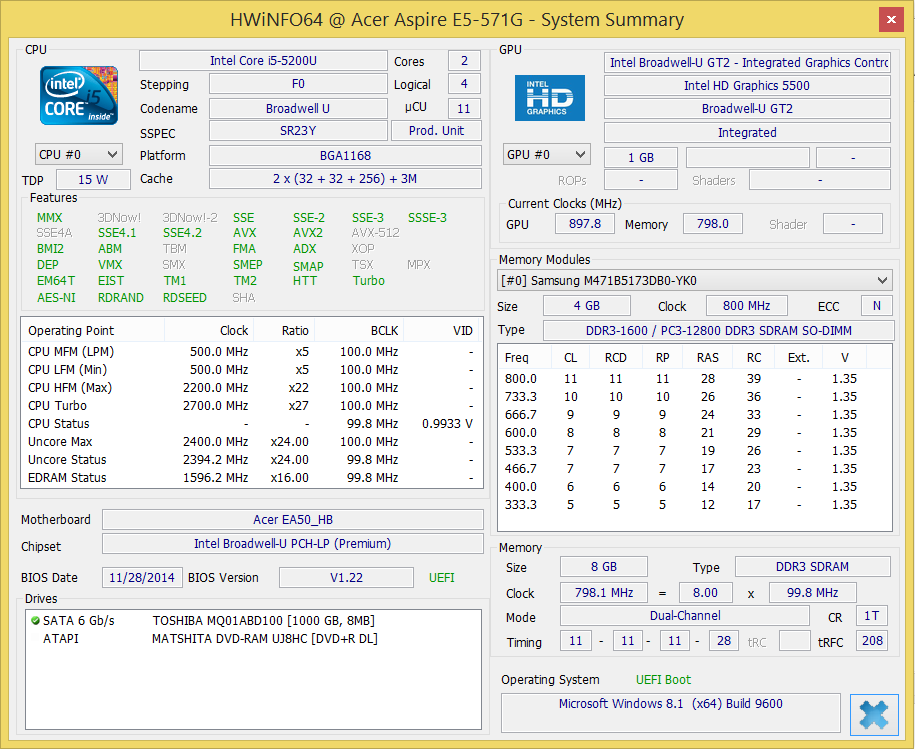Select the 333.3 frequency timing row
Viewport: 915px width, 749px height.
point(694,505)
